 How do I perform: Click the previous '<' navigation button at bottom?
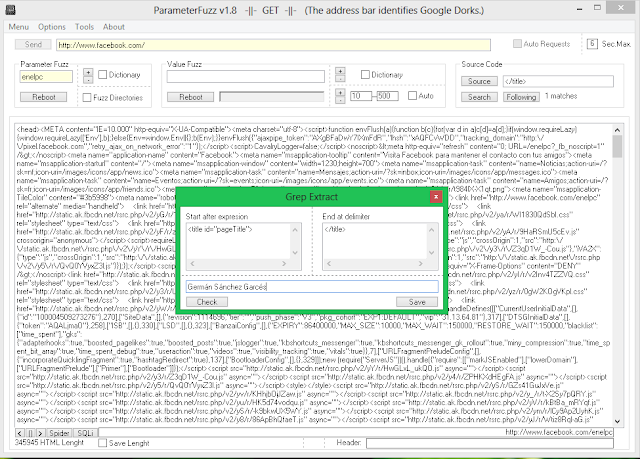tap(19, 432)
